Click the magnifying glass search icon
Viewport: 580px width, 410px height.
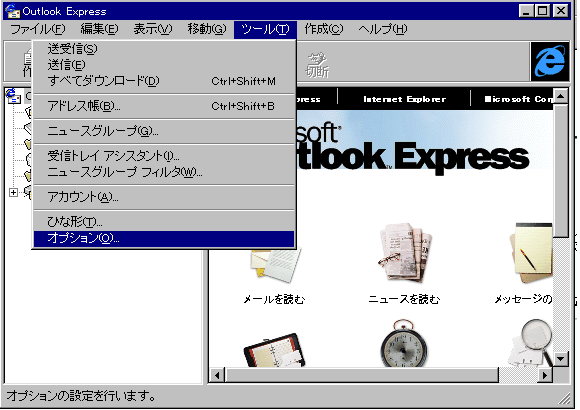(x=531, y=343)
